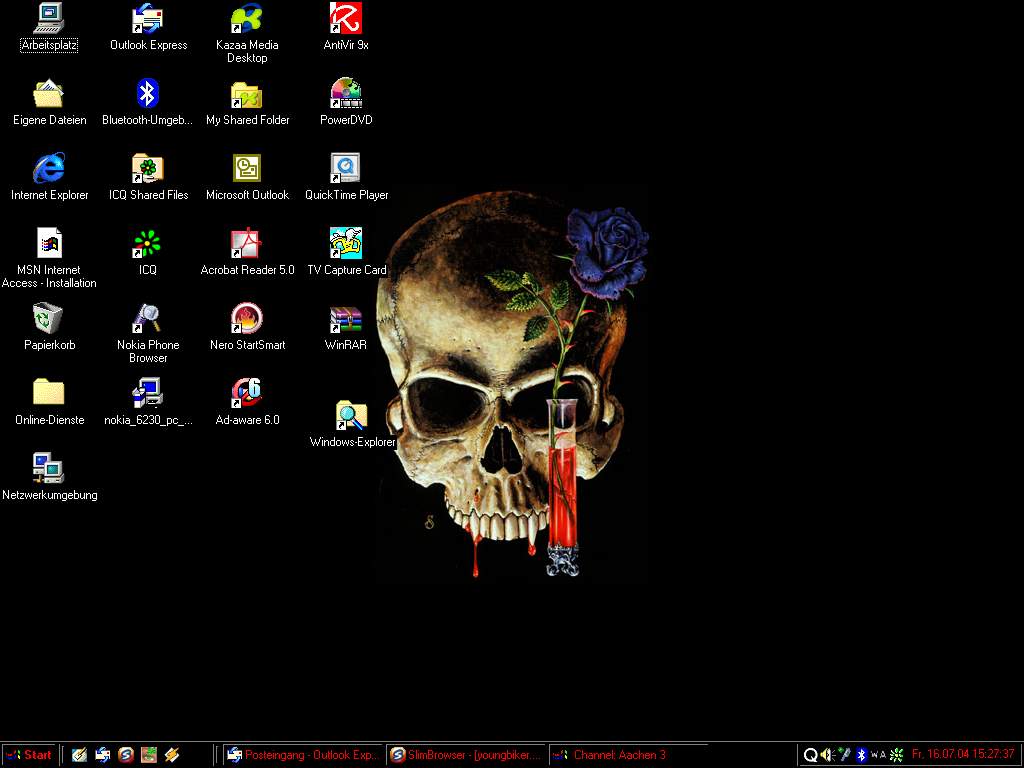1024x768 pixels.
Task: Click the Bluetooth system tray icon
Action: pyautogui.click(x=861, y=756)
